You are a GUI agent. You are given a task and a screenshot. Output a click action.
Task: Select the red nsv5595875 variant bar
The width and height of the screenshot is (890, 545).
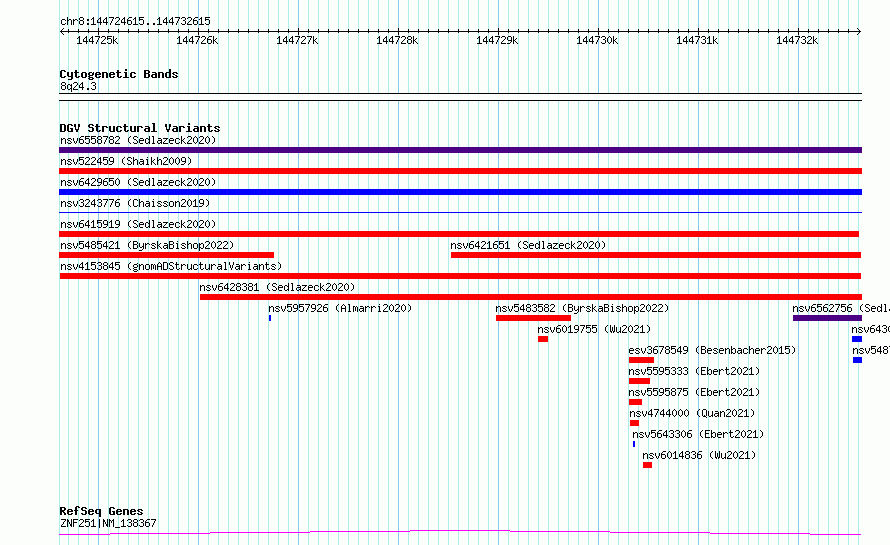[635, 402]
